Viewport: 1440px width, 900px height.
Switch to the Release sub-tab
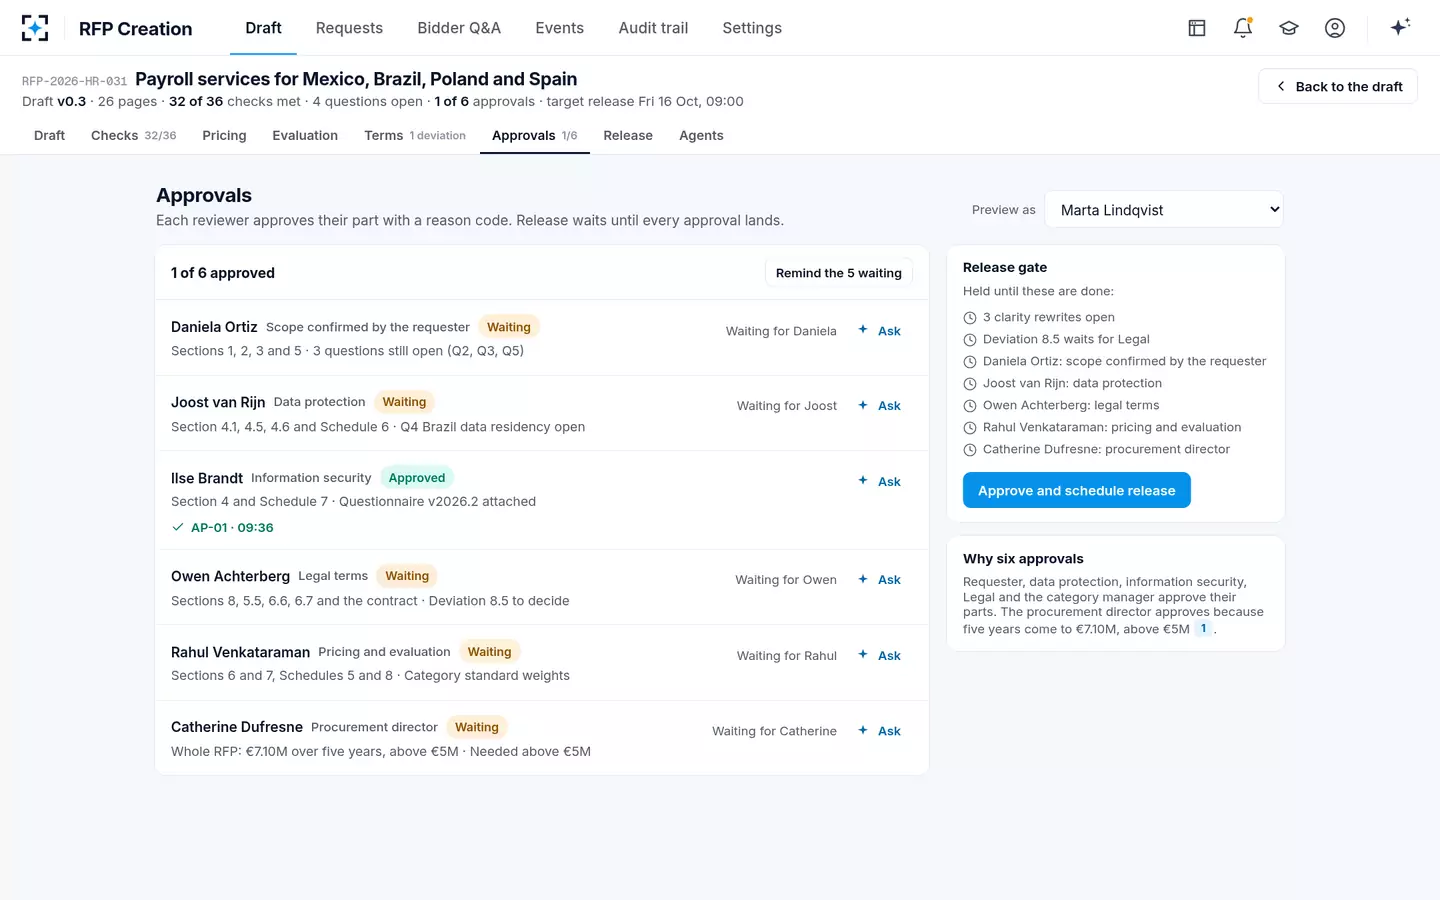[x=628, y=136]
